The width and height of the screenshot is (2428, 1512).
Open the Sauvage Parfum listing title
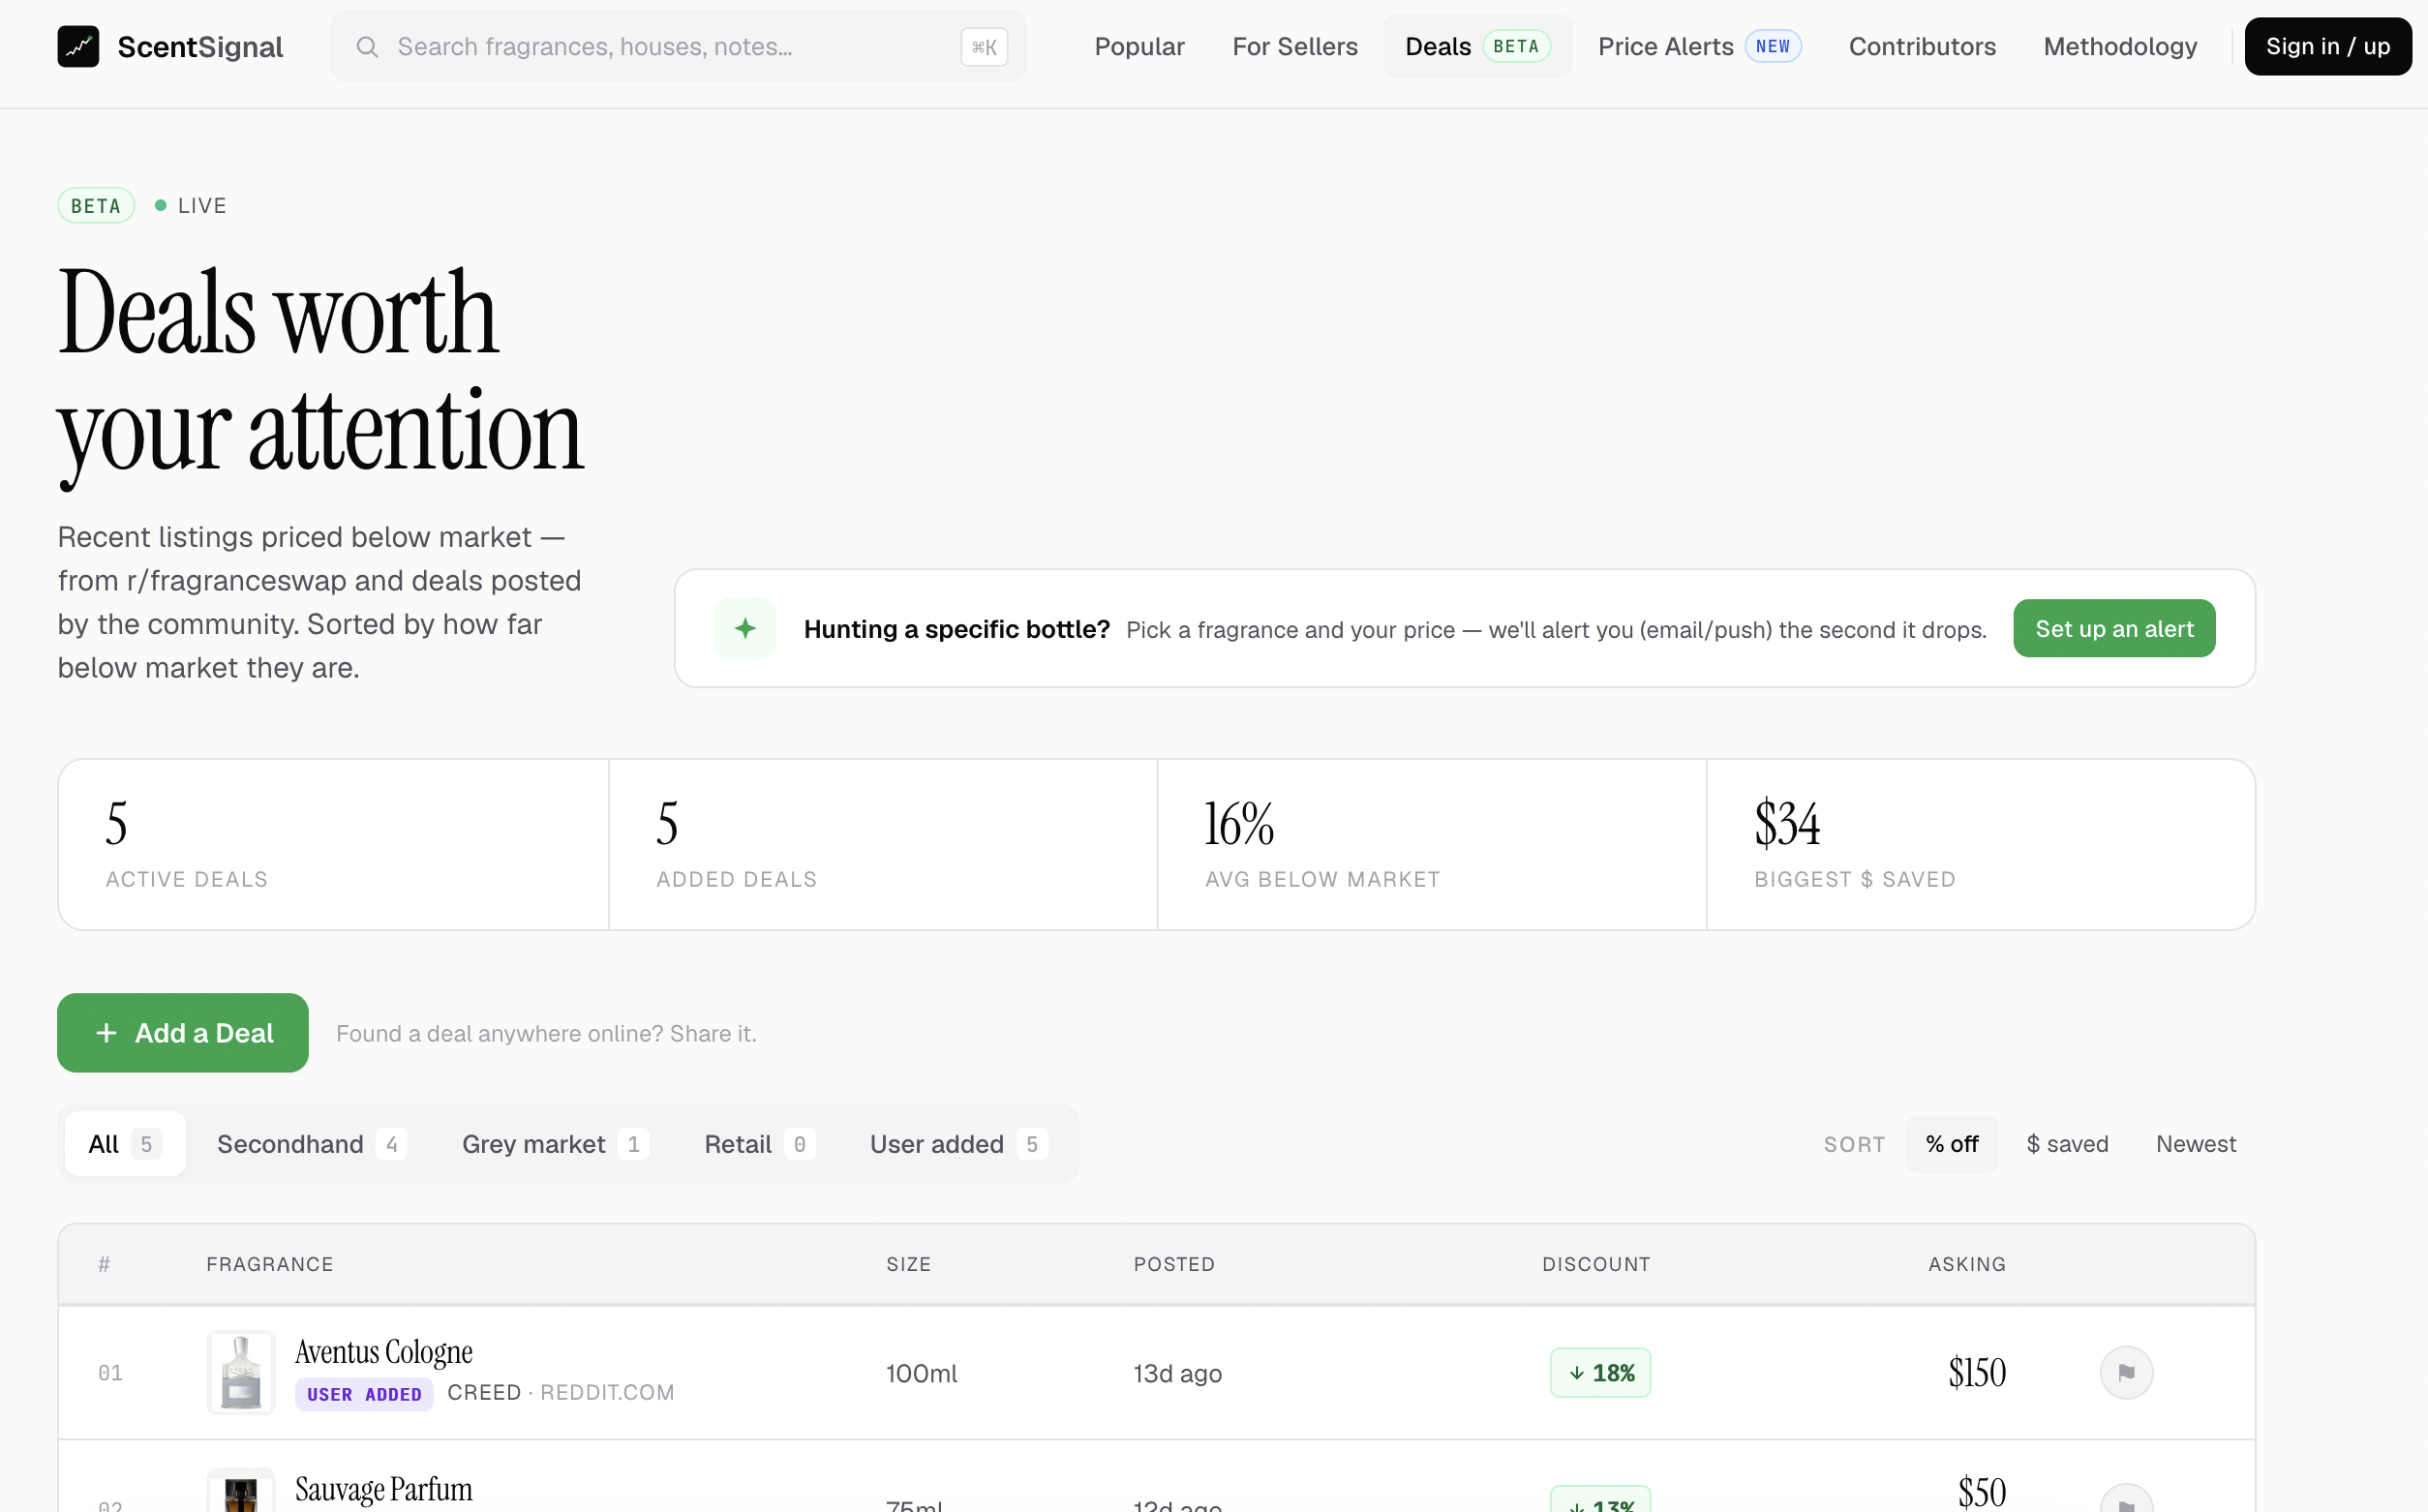coord(384,1489)
